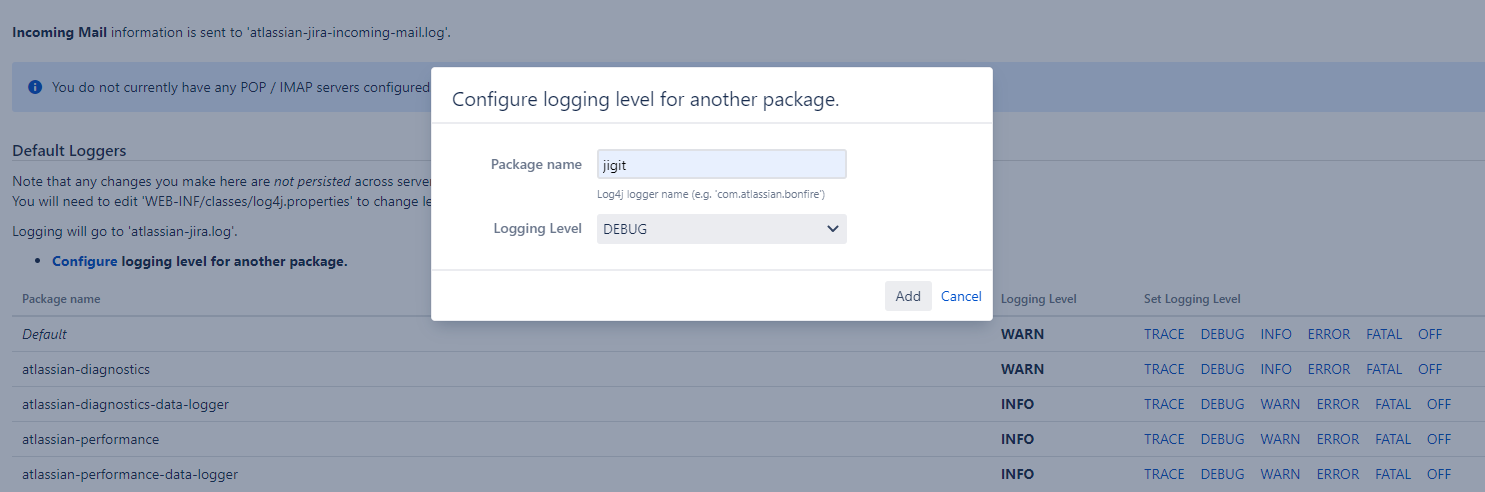The image size is (1485, 492).
Task: Open the Logging Level dropdown
Action: point(721,229)
